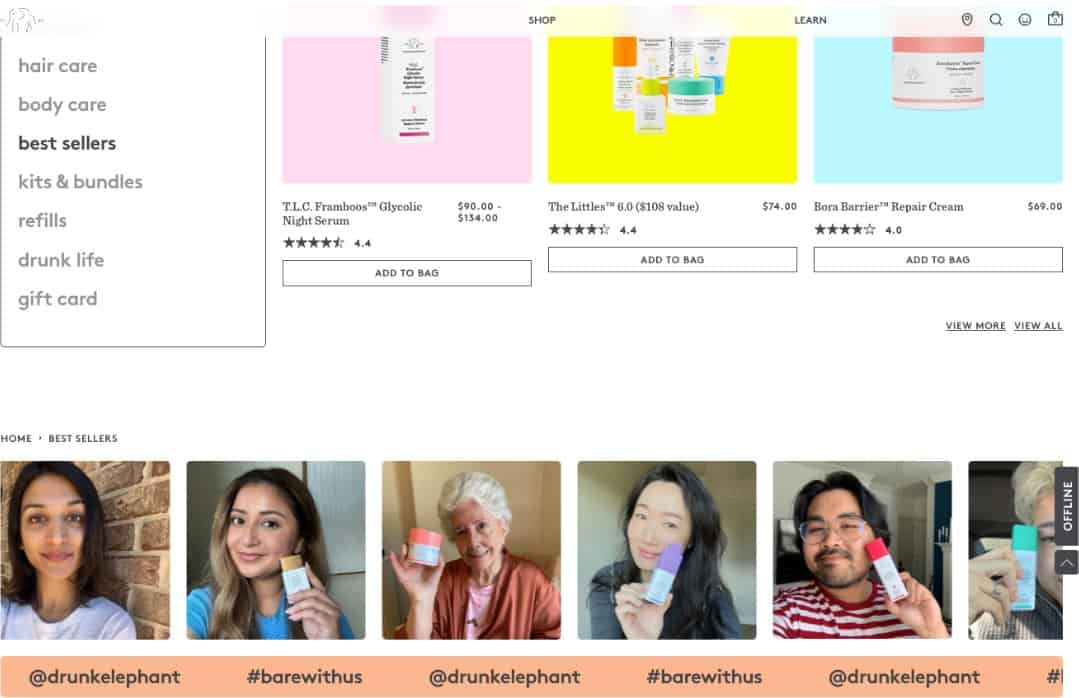Select kits & bundles category
The image size is (1079, 698).
click(x=81, y=182)
